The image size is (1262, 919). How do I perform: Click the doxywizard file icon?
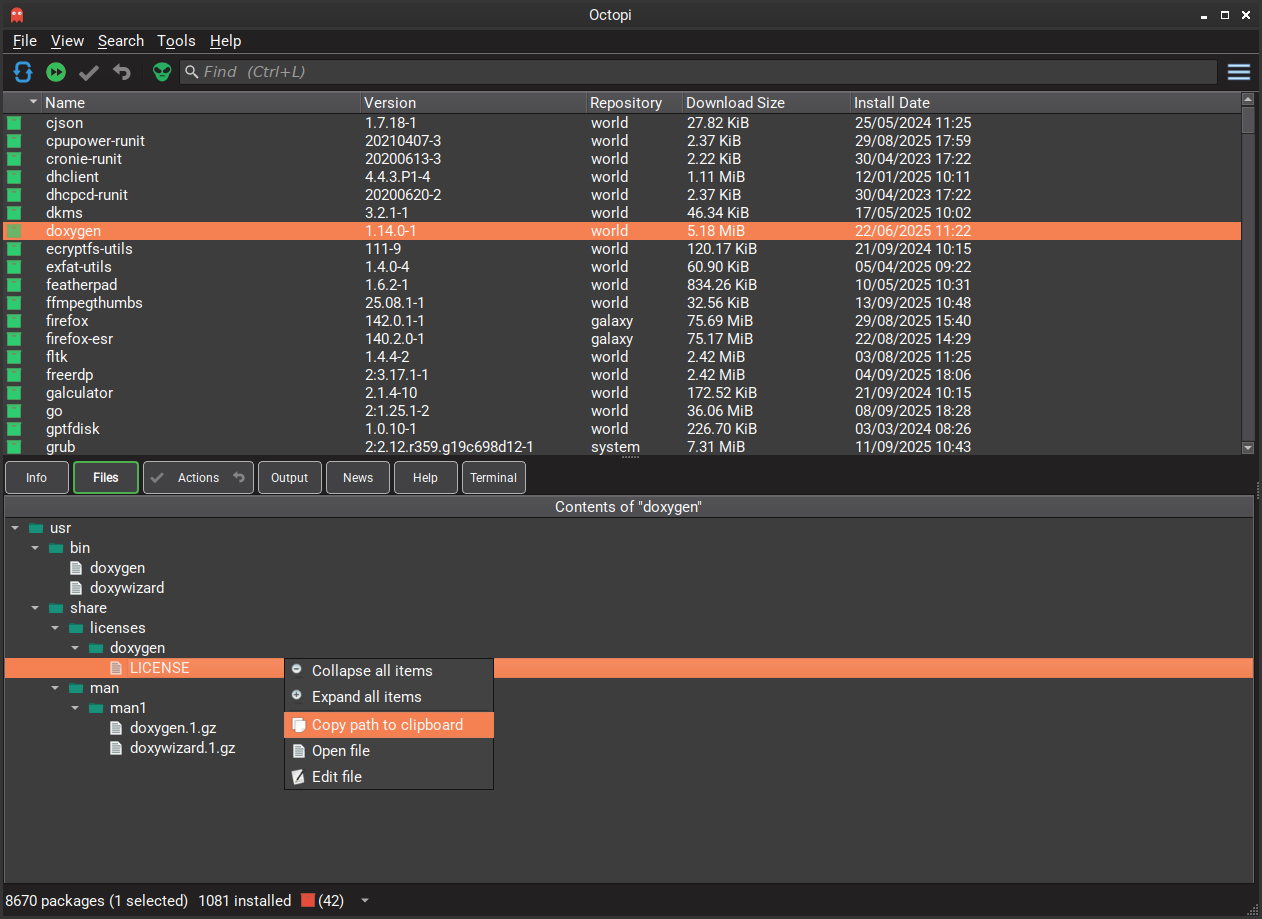(76, 588)
